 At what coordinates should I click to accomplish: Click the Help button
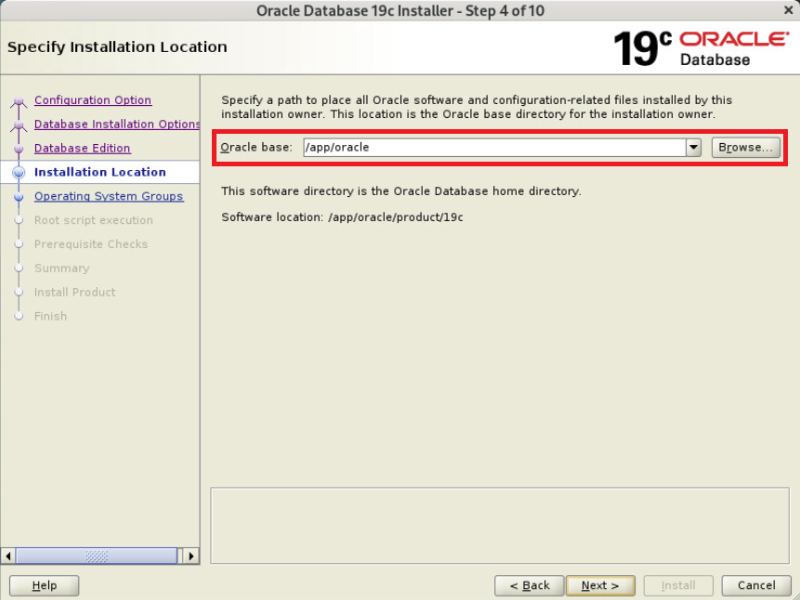coord(44,585)
